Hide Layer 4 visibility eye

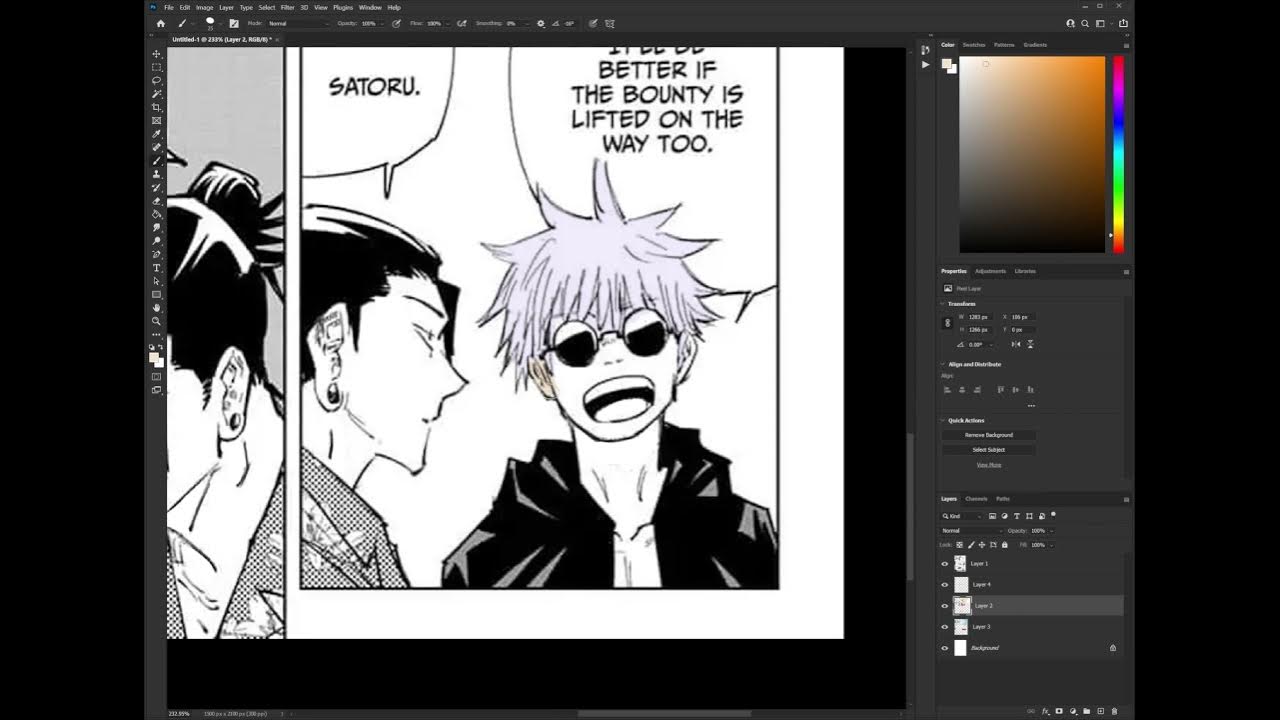point(945,585)
